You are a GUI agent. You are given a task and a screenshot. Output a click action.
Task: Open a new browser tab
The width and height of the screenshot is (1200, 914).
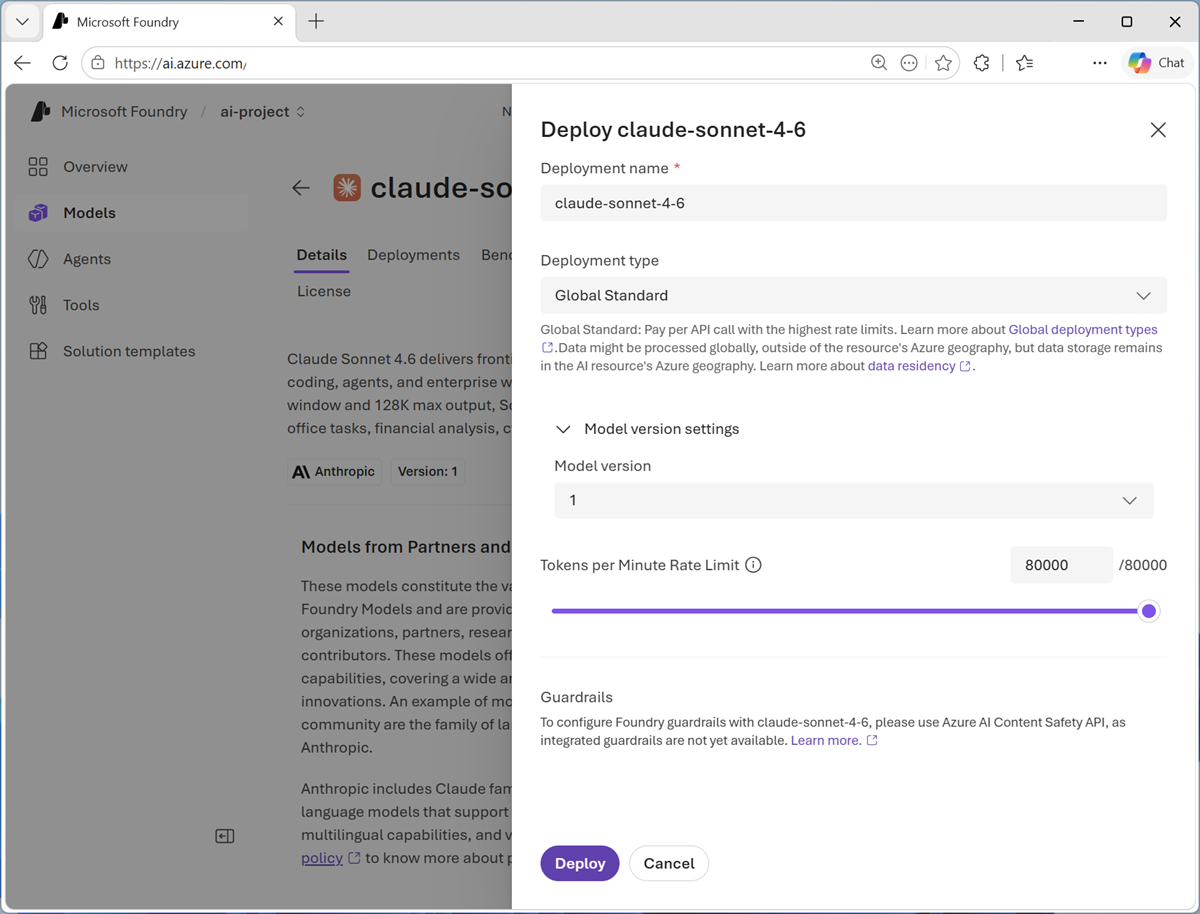pyautogui.click(x=316, y=21)
